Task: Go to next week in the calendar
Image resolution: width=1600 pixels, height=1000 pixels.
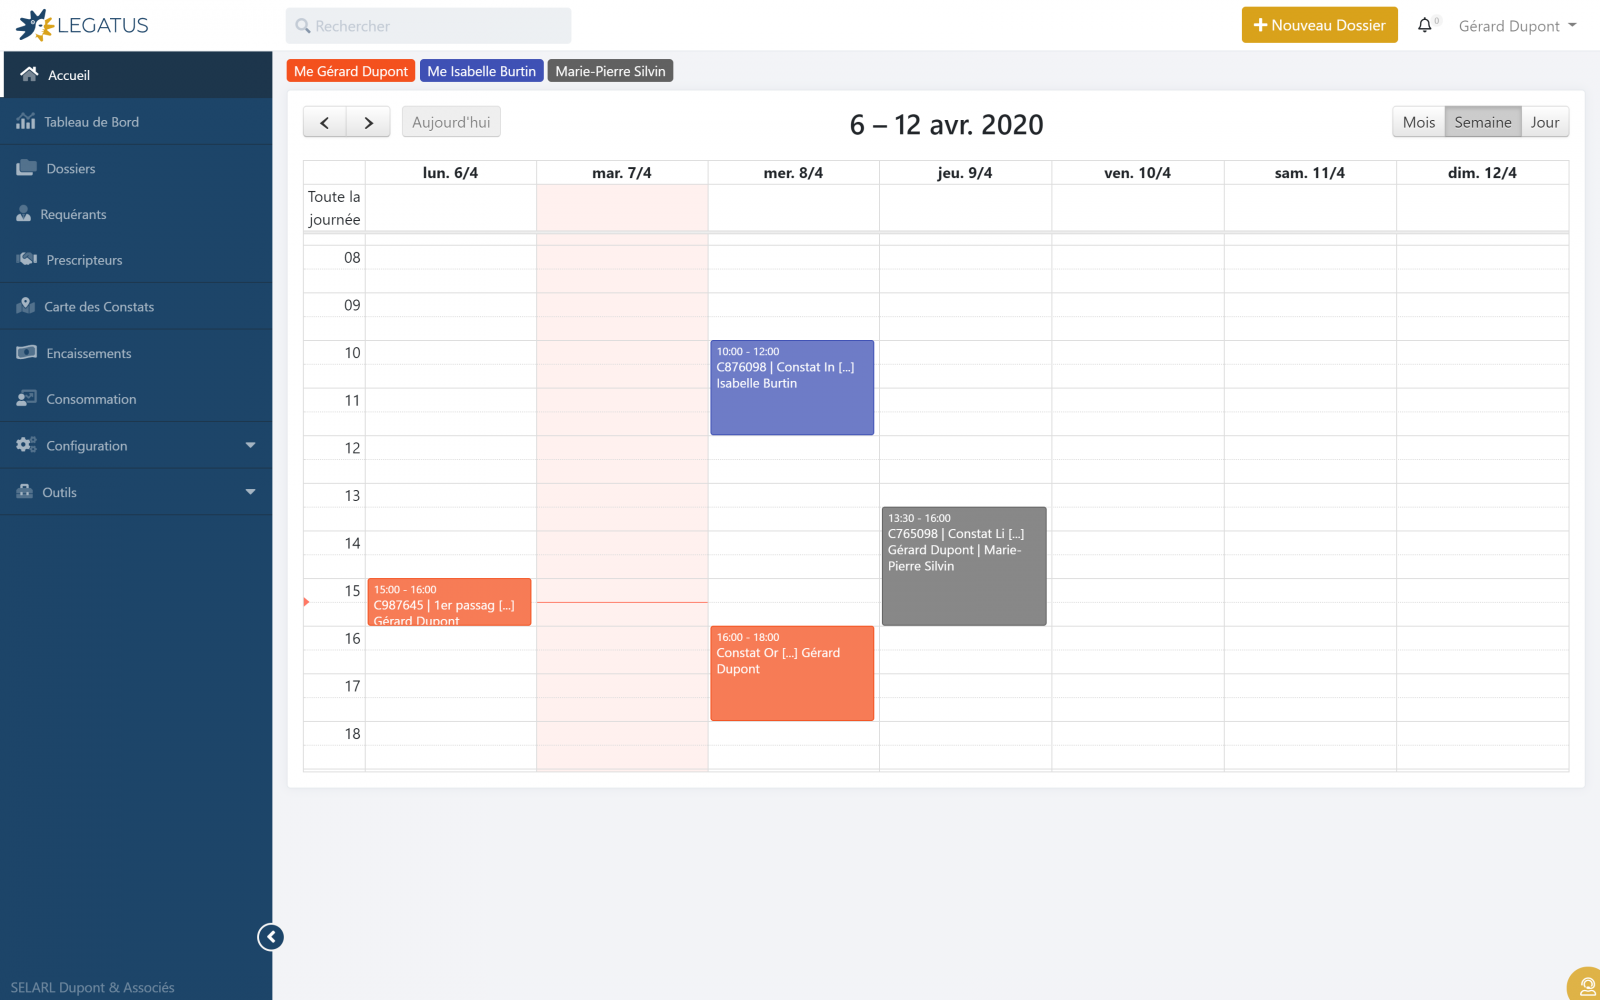Action: tap(368, 122)
